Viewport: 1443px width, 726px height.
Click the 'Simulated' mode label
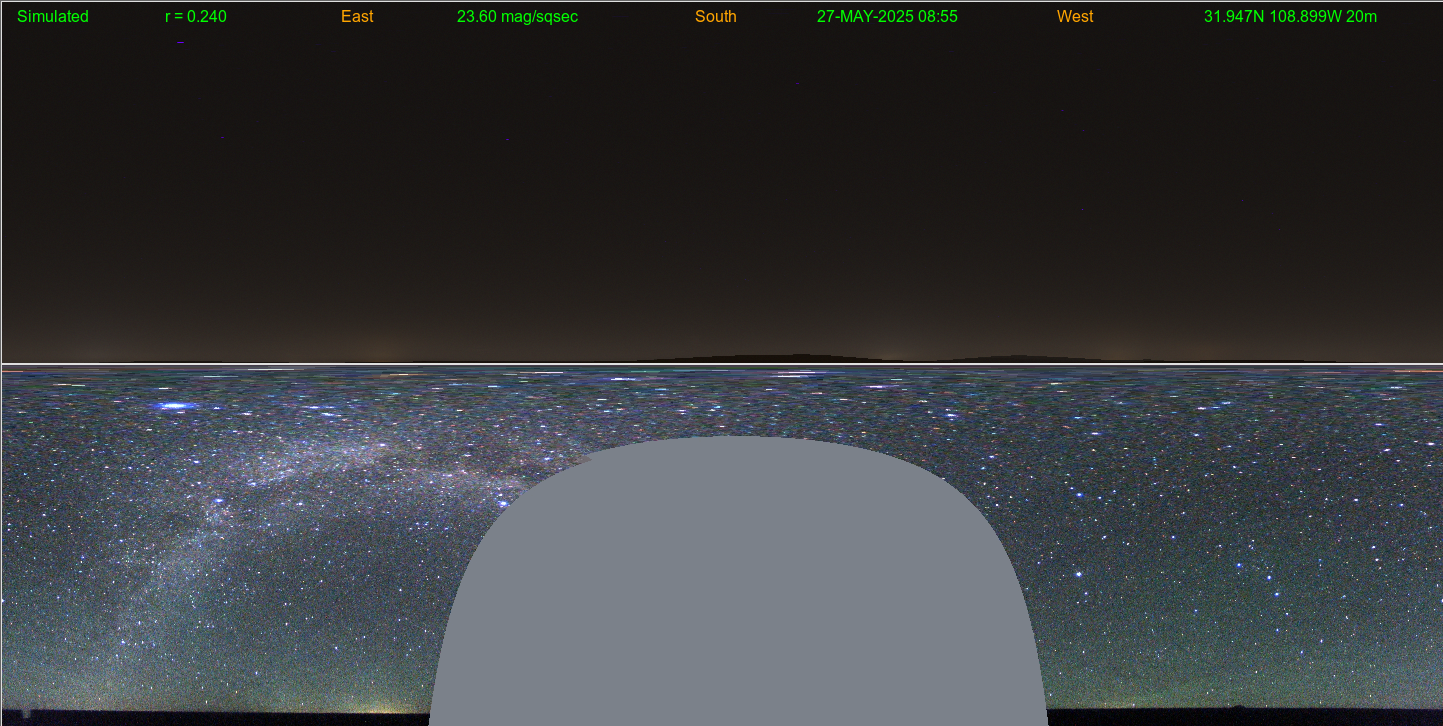(x=53, y=17)
